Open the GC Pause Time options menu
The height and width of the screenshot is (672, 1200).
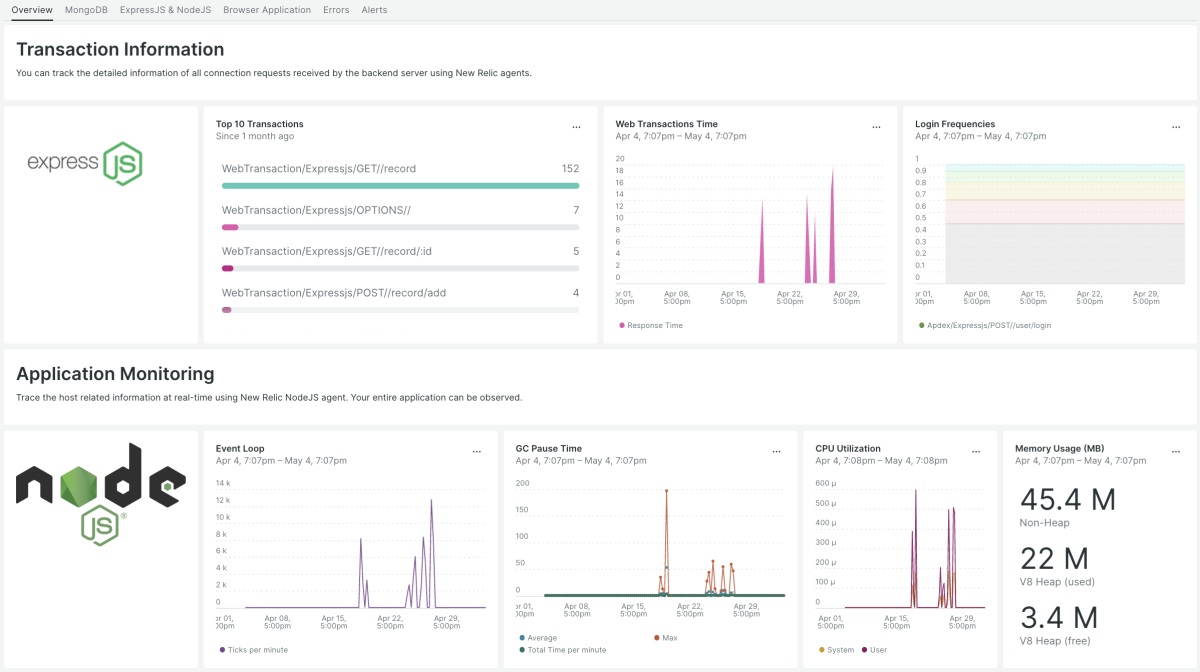[776, 451]
